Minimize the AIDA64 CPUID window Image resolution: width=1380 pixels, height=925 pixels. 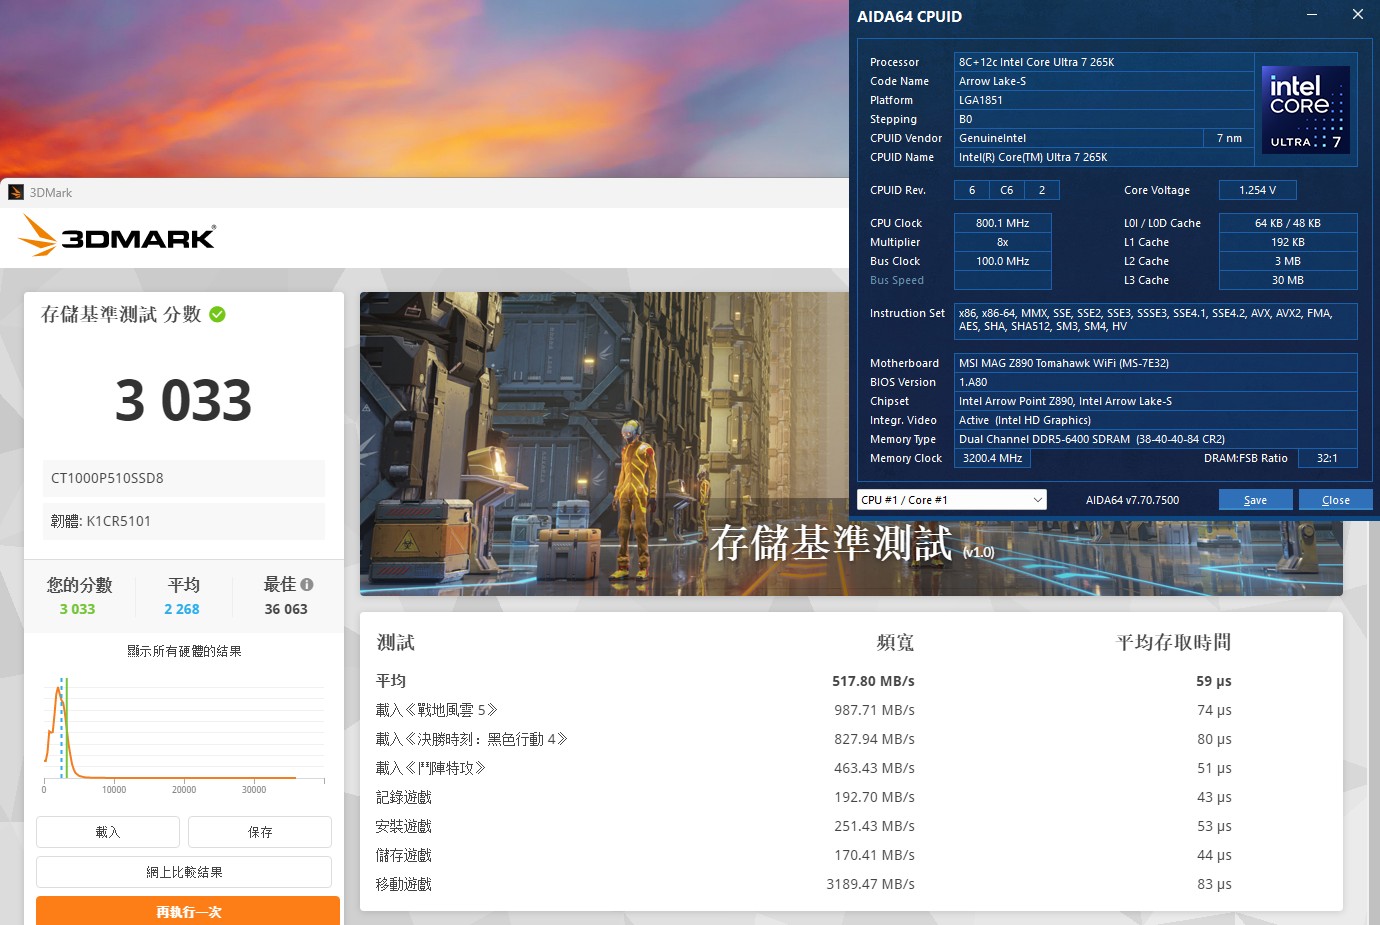pos(1311,14)
